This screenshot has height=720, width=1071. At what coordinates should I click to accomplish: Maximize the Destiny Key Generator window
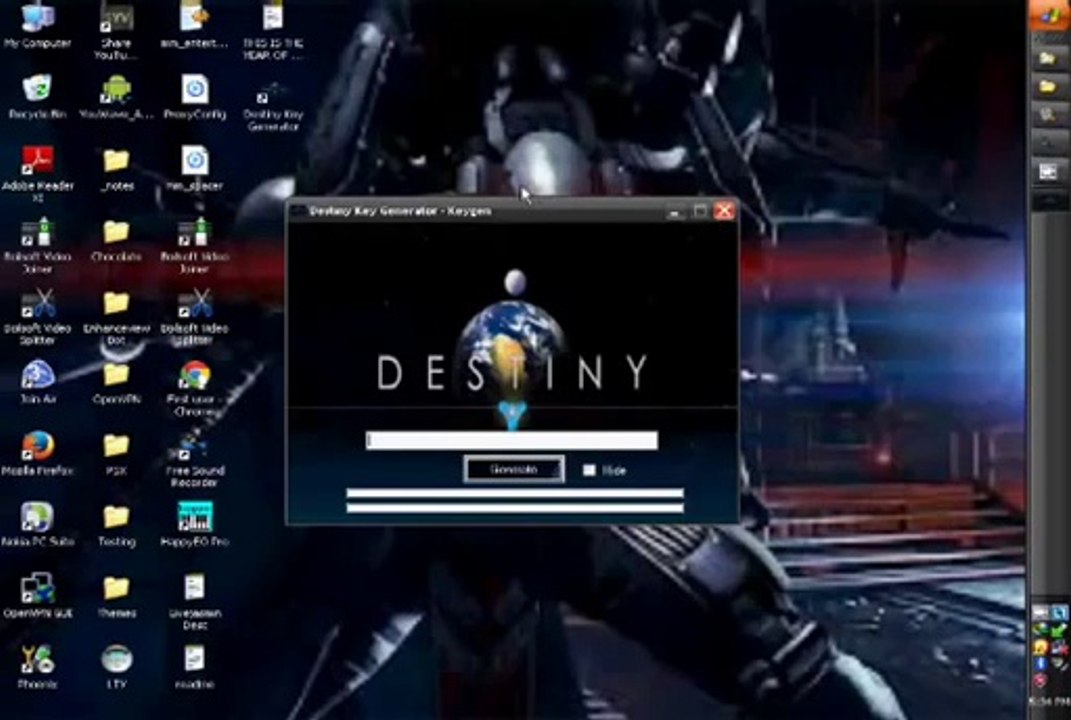coord(699,211)
